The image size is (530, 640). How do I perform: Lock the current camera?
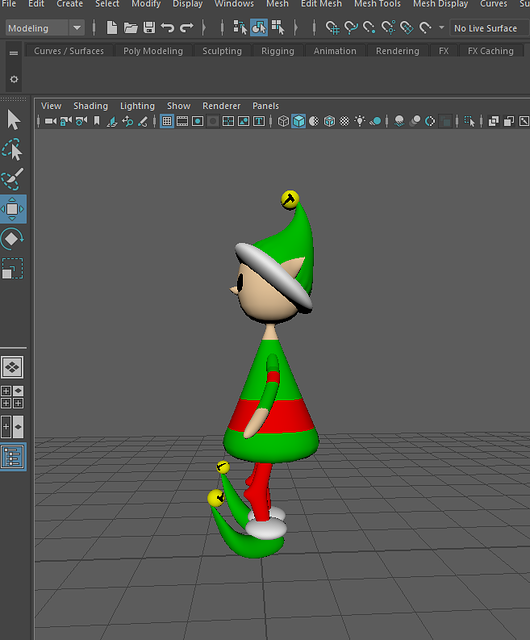(66, 121)
